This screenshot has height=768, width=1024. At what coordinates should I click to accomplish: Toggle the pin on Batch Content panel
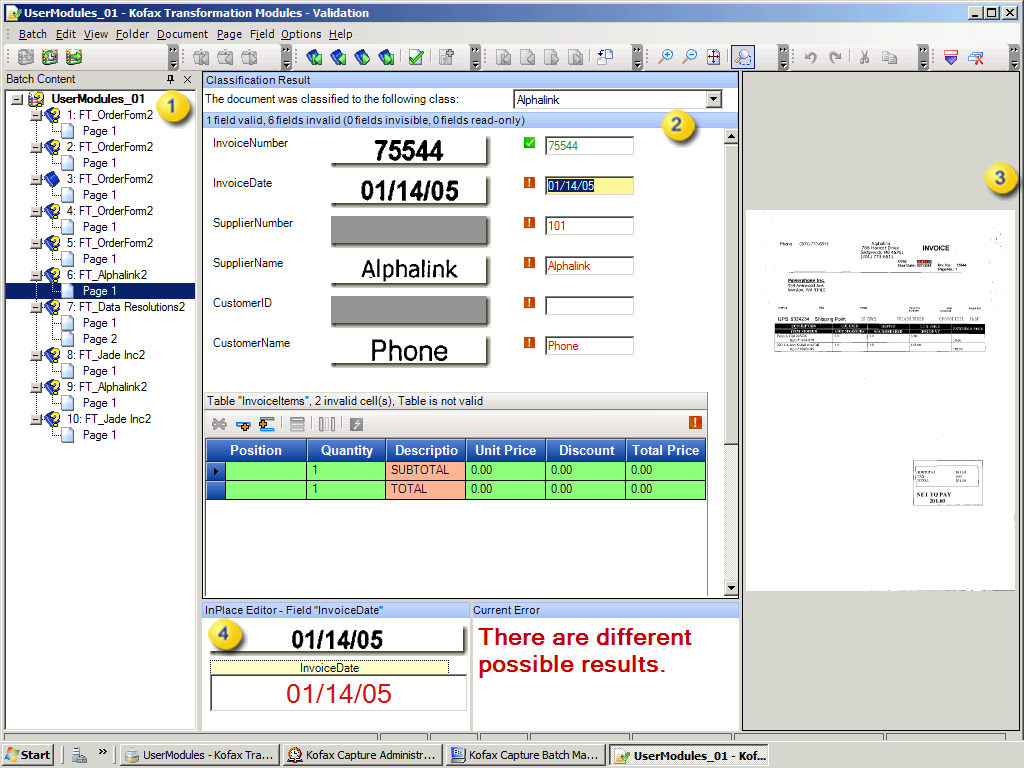pyautogui.click(x=172, y=79)
